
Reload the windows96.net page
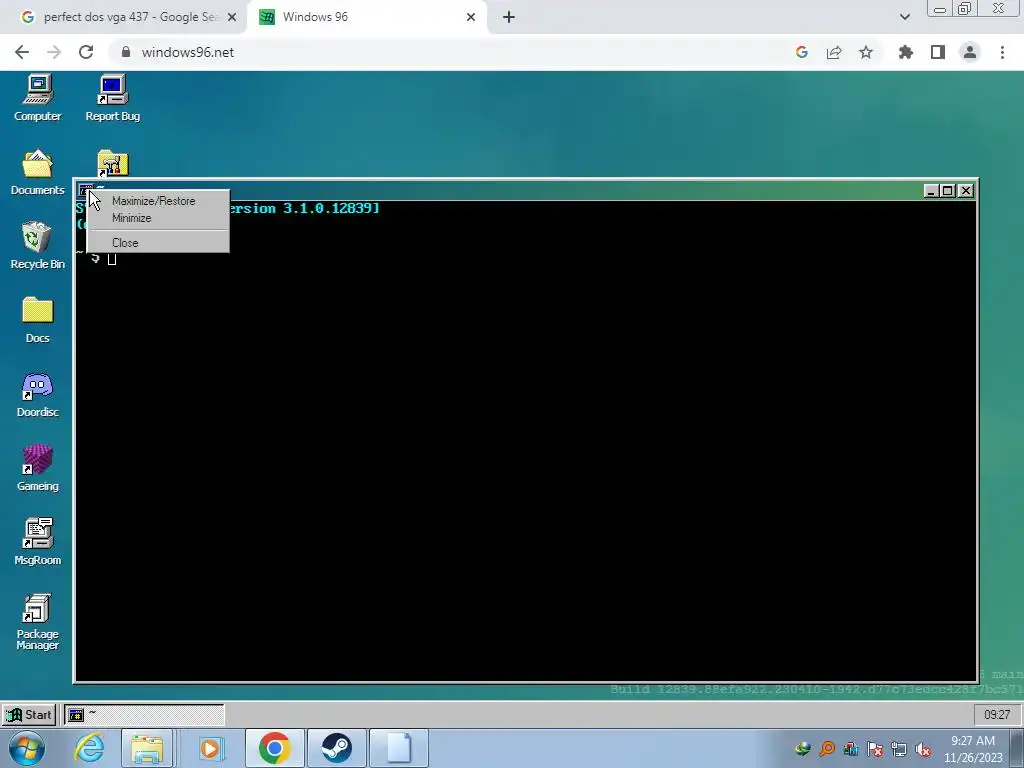86,52
